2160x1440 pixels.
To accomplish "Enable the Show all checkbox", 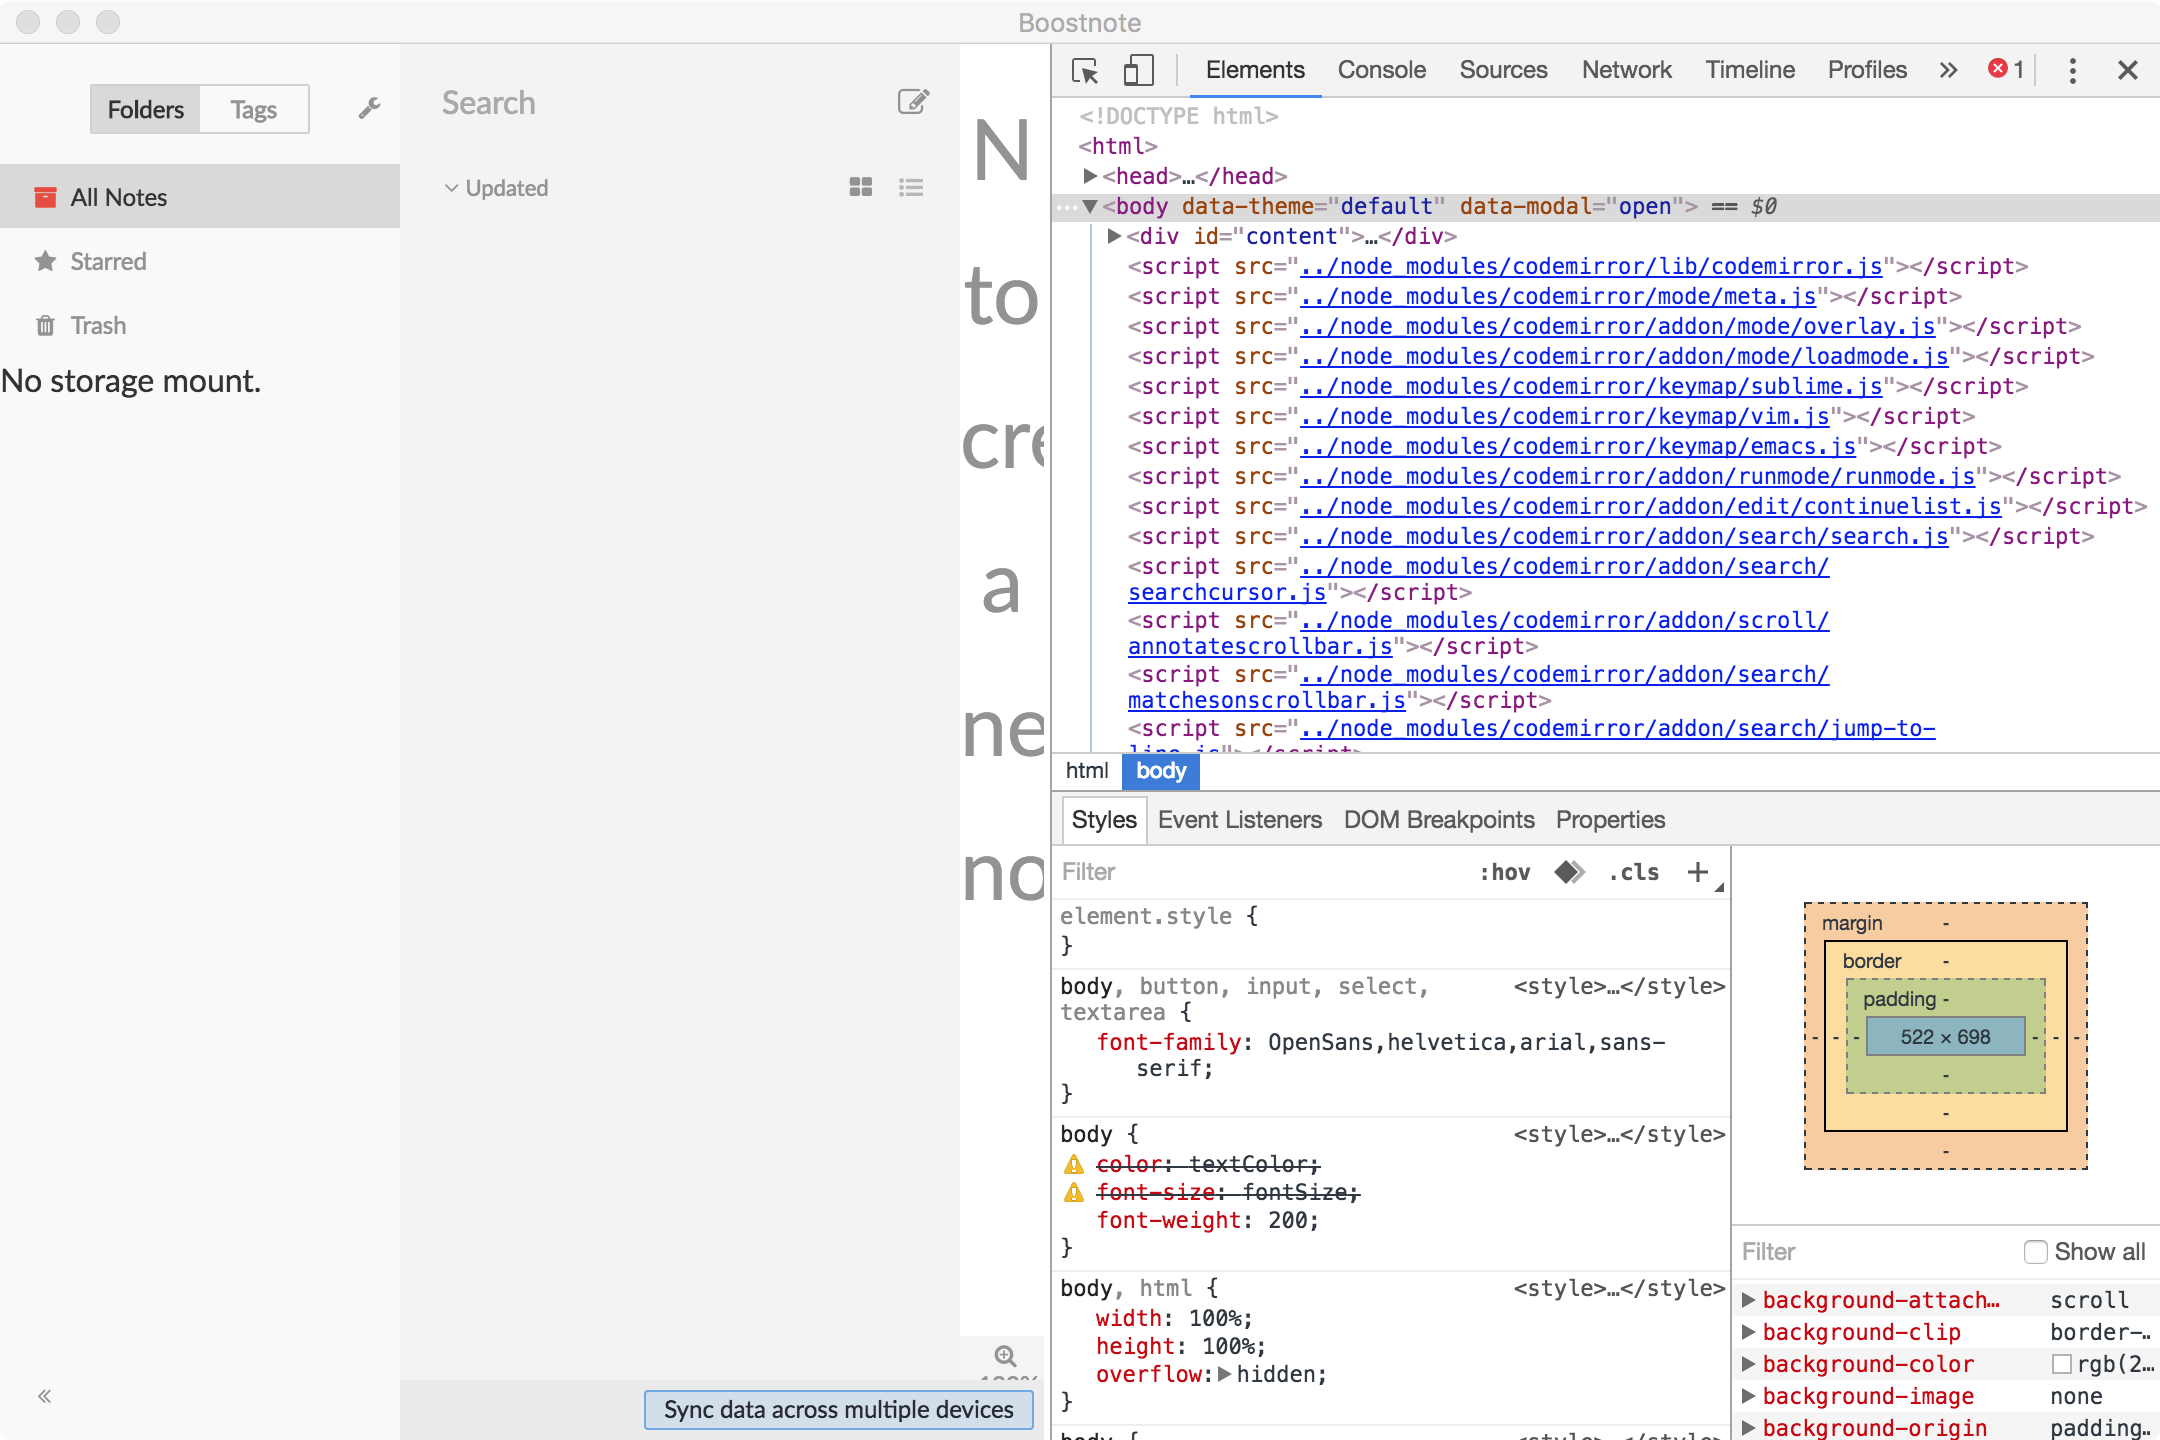I will [2035, 1252].
